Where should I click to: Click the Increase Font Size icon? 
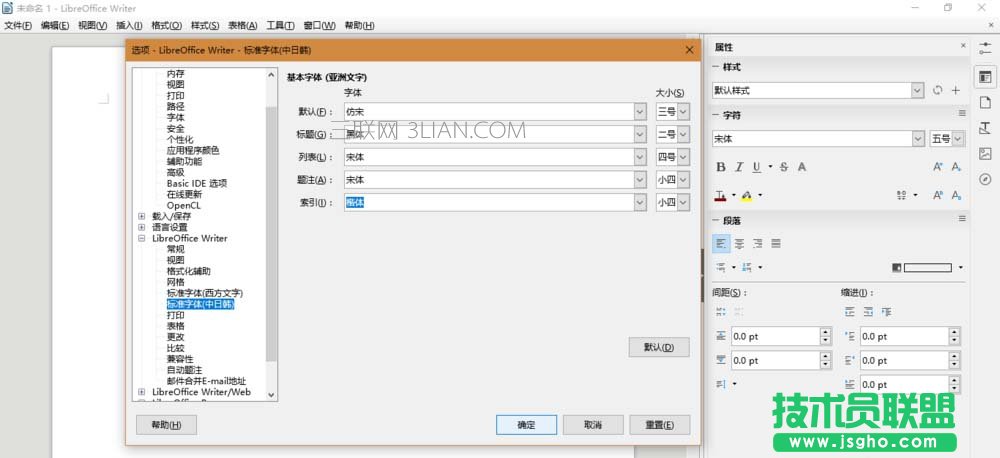[938, 167]
